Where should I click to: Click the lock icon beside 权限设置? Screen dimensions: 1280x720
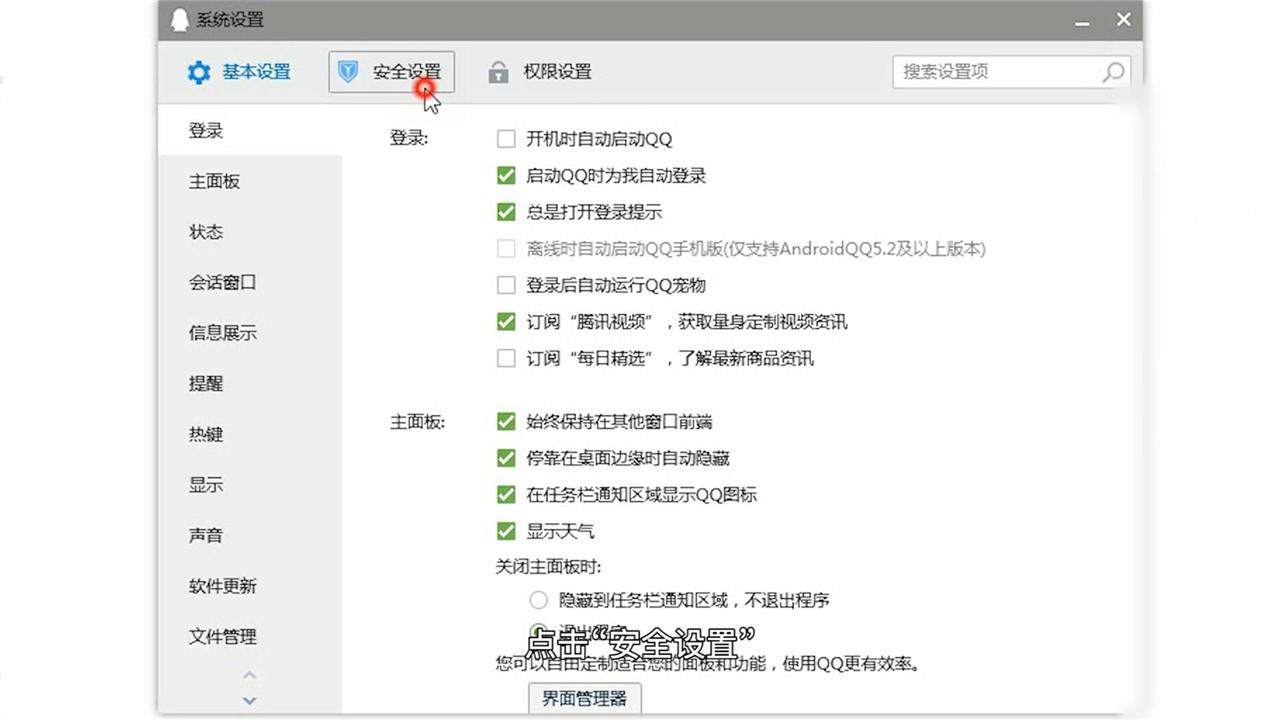pos(498,71)
